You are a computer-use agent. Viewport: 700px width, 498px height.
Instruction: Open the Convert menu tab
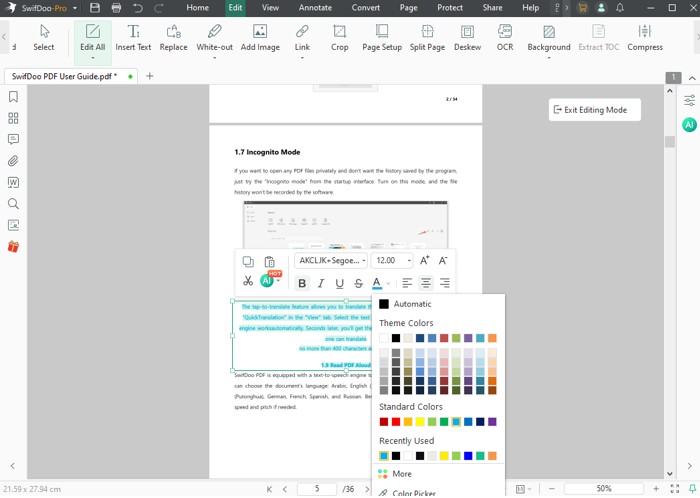(x=365, y=8)
